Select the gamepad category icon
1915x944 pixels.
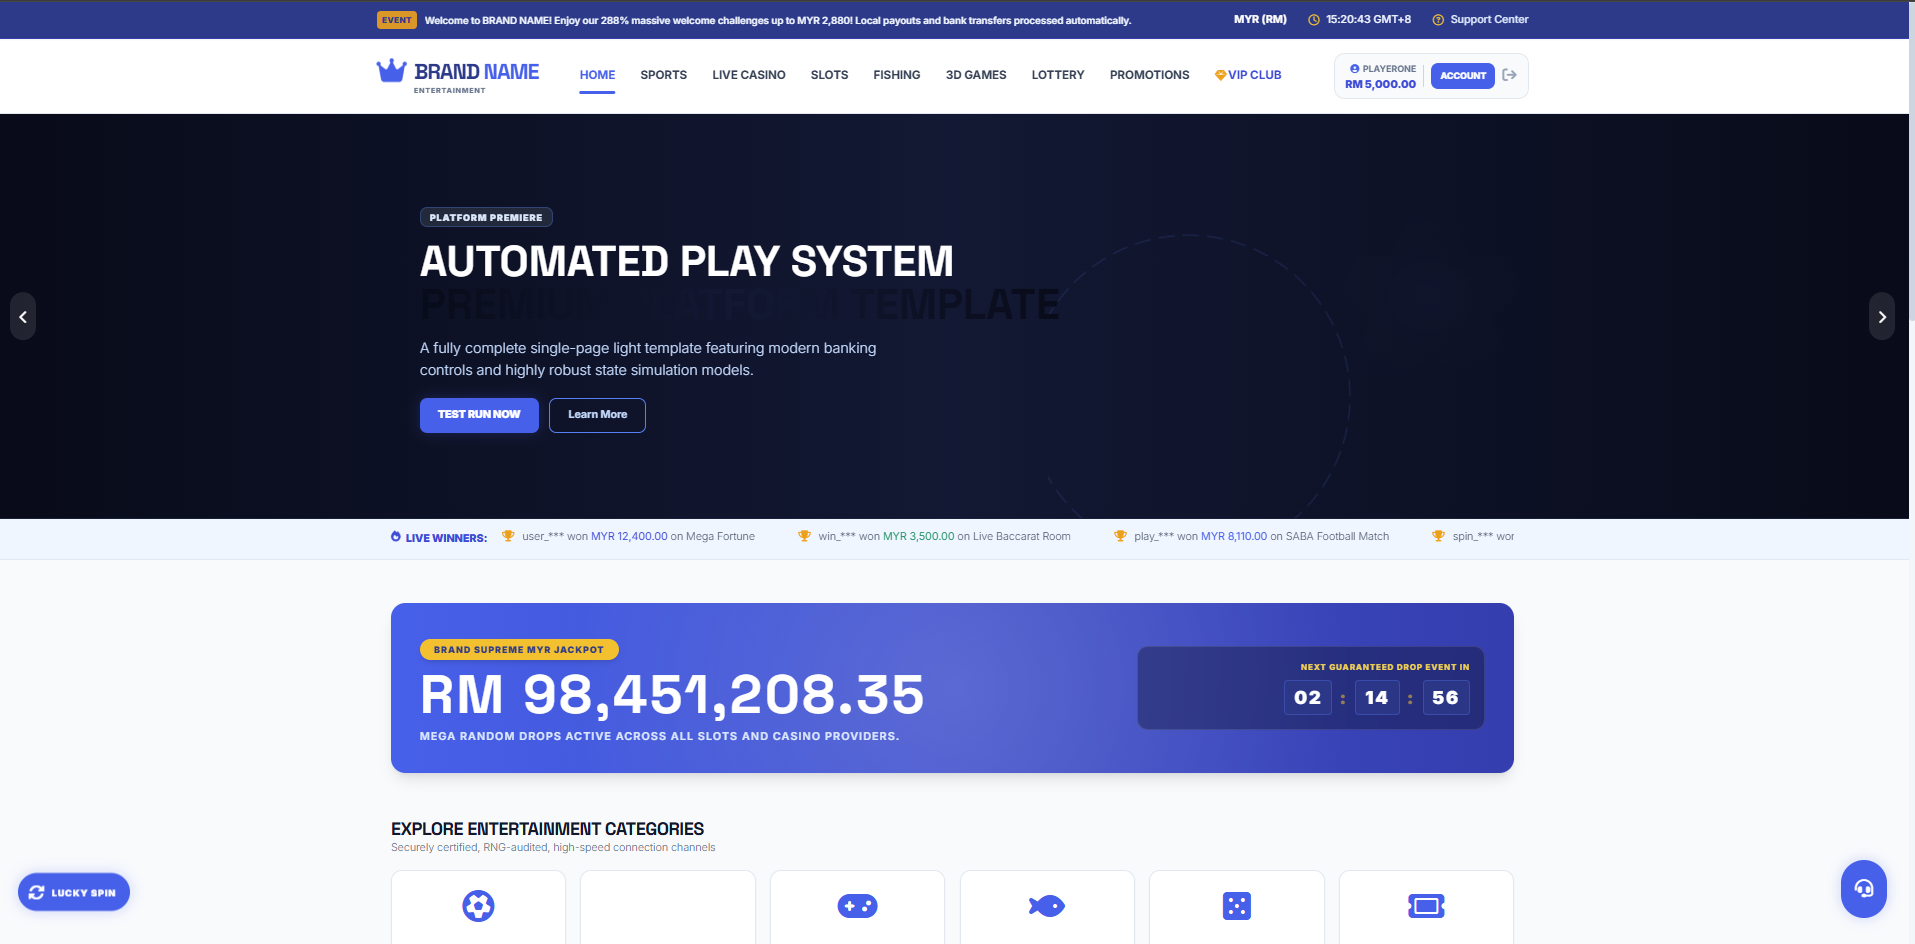(x=857, y=906)
